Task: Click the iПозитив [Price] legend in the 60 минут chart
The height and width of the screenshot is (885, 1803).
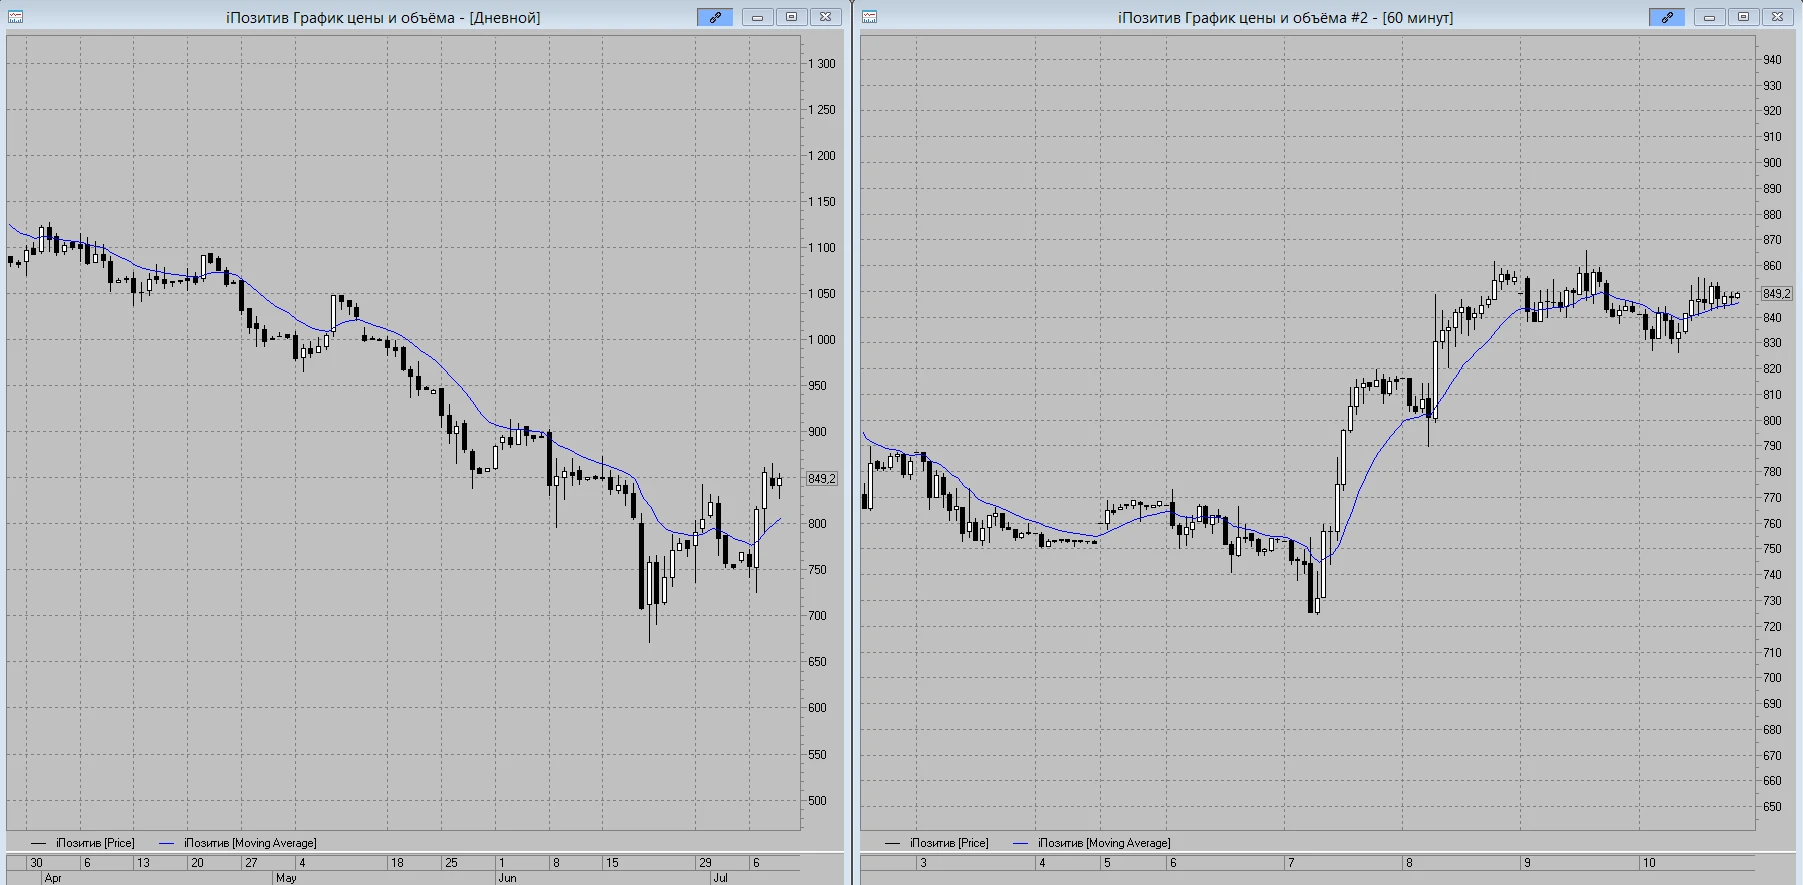Action: [x=949, y=843]
